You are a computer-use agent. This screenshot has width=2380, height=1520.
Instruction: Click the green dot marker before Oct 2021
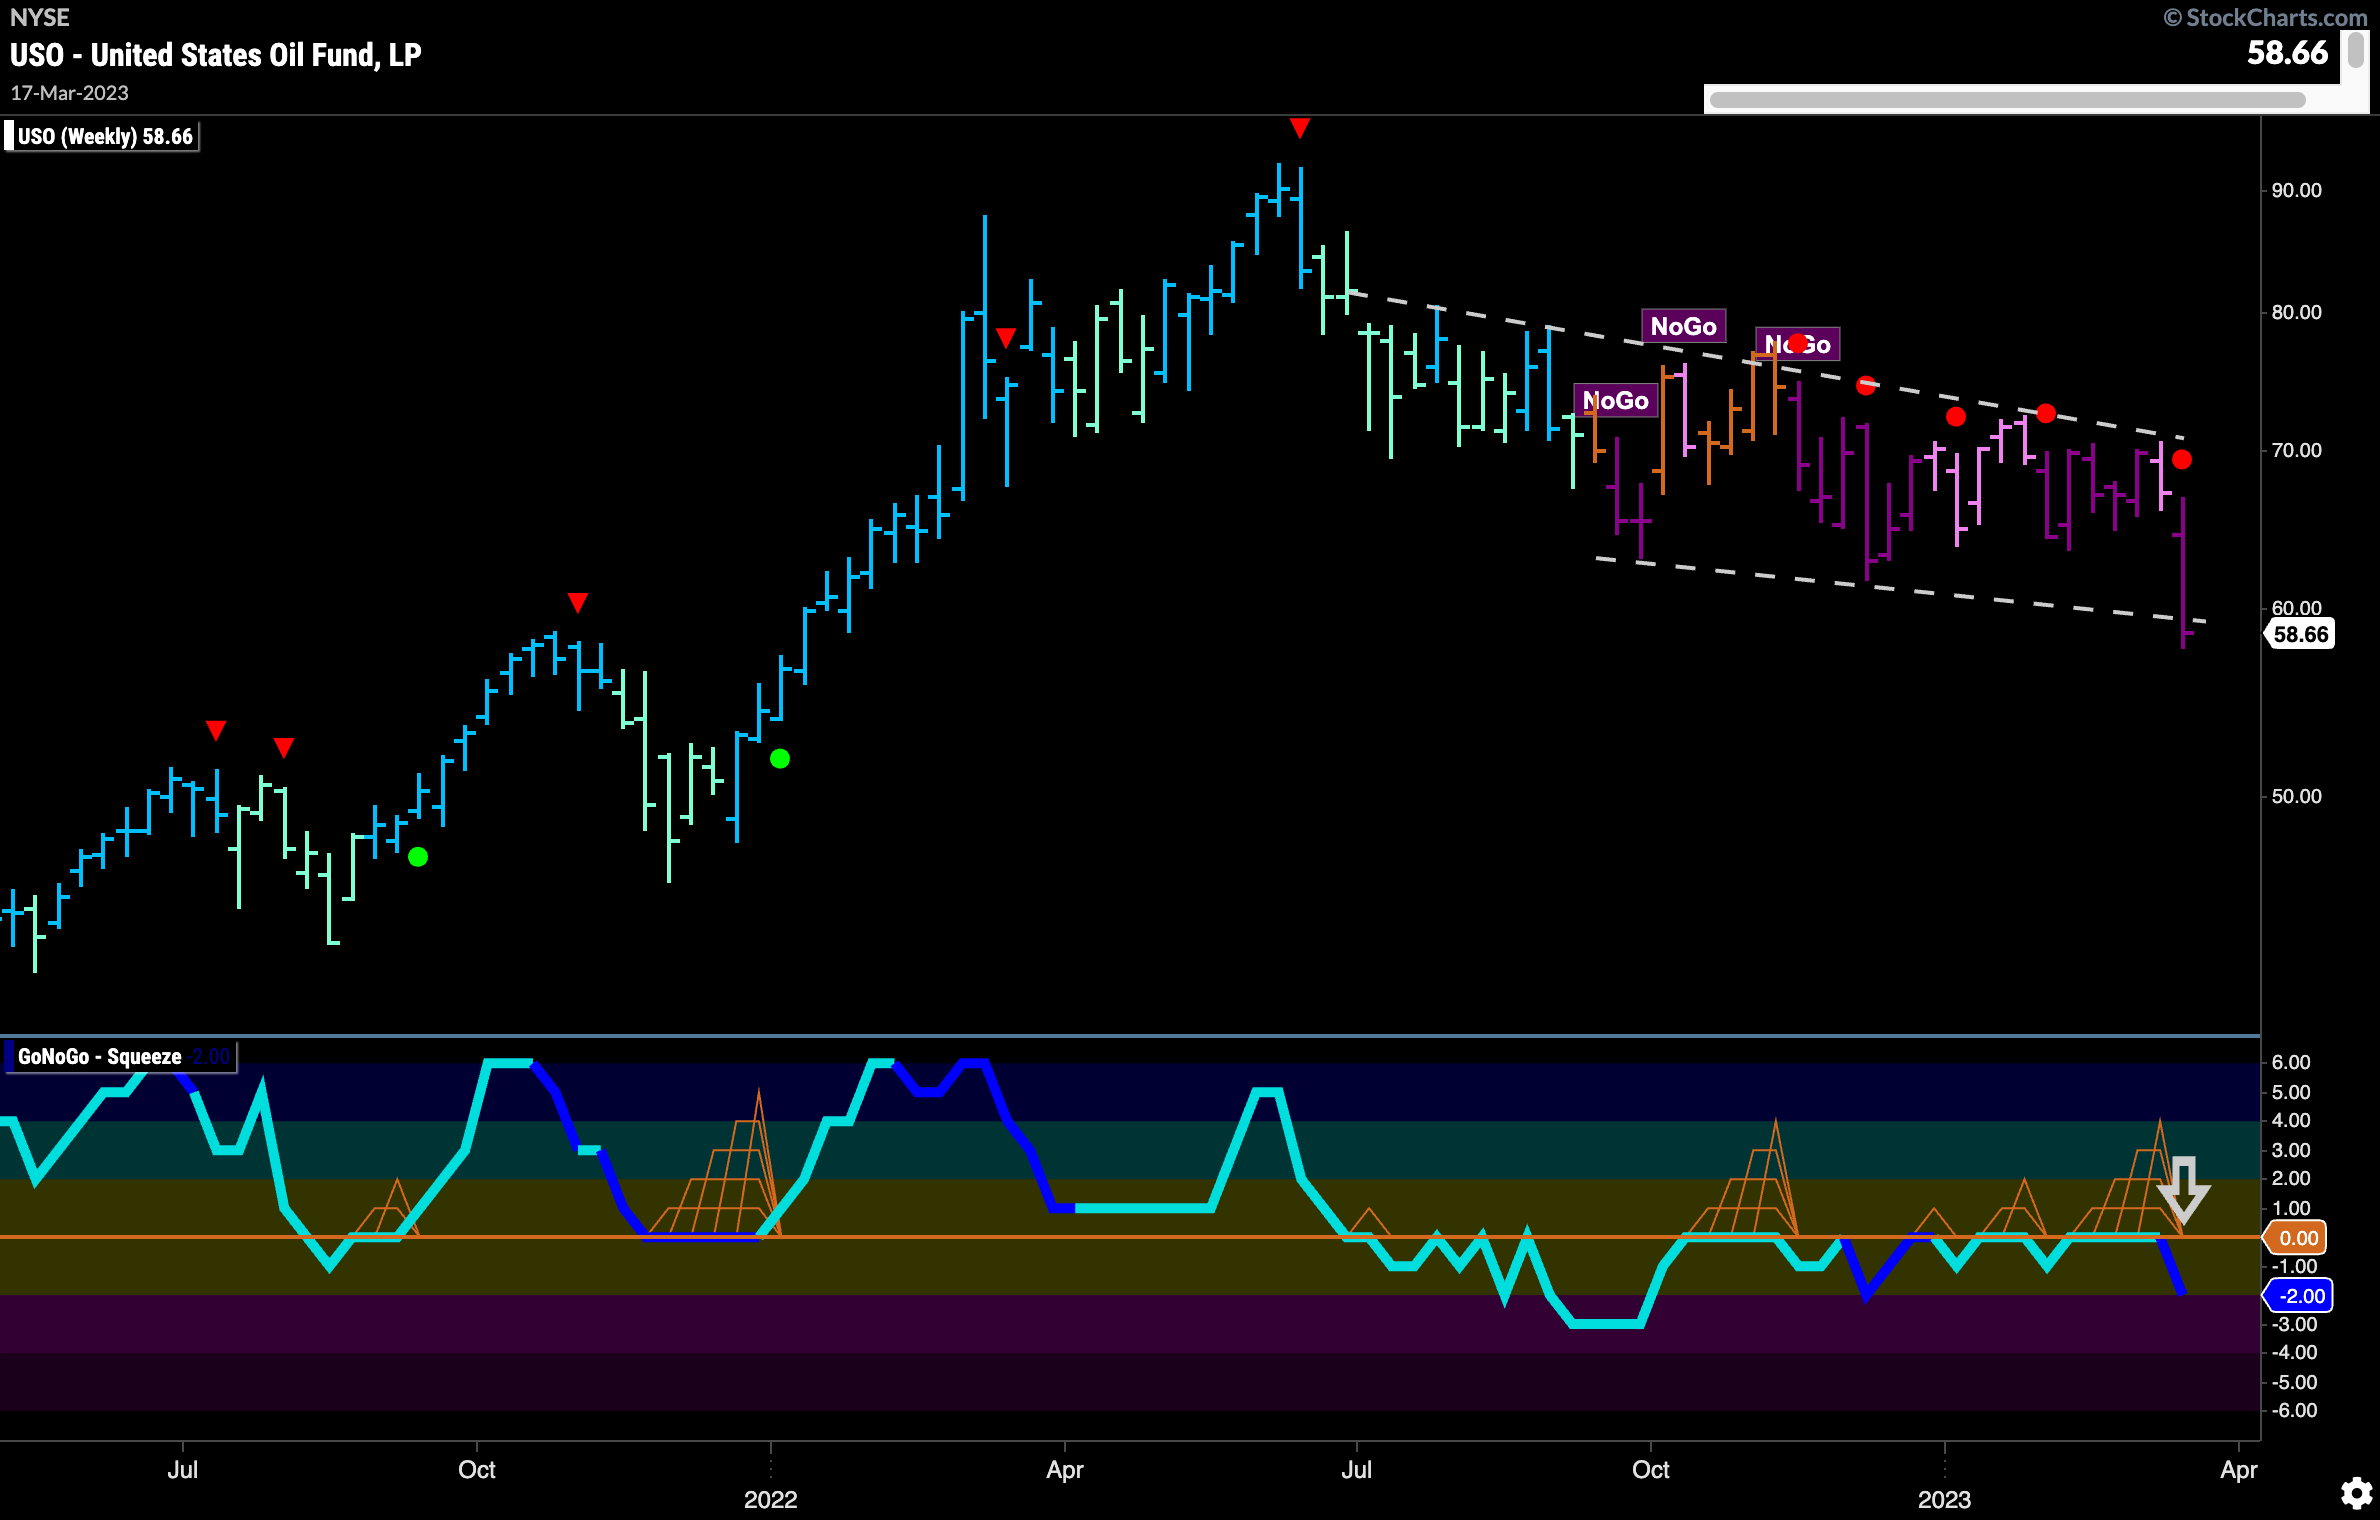418,857
